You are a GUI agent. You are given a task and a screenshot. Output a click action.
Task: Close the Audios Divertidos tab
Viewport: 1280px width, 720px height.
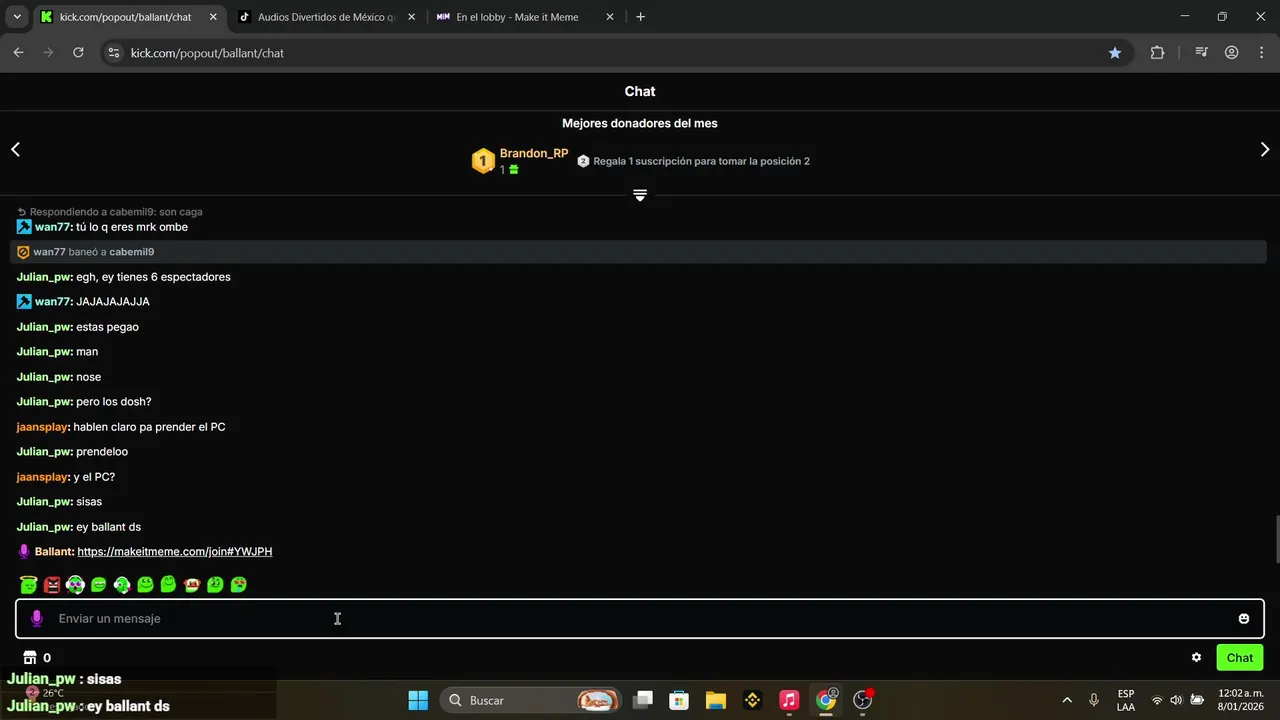pos(411,17)
